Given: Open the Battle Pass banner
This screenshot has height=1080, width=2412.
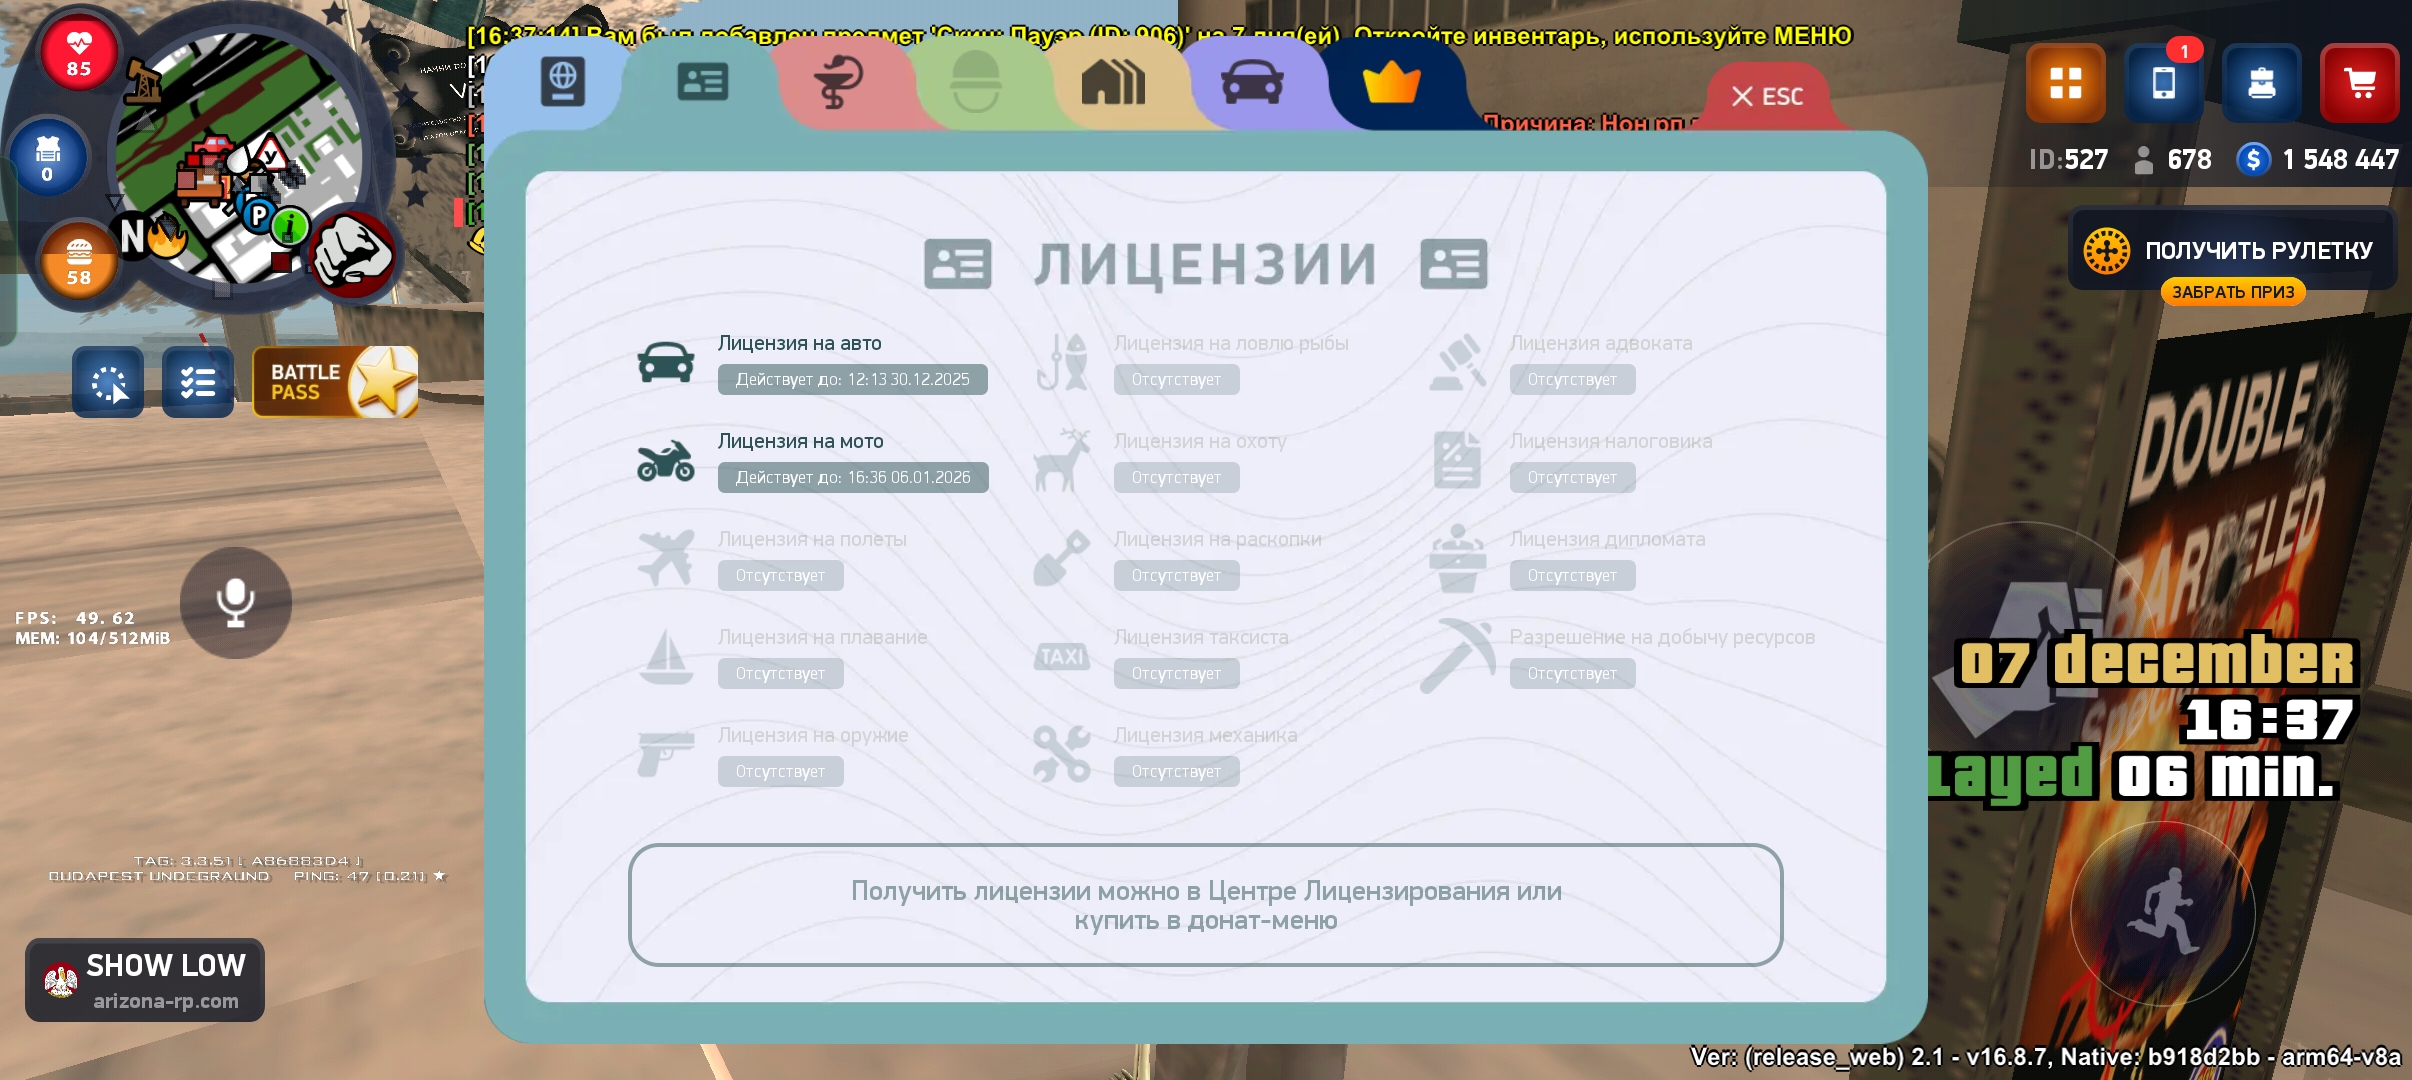Looking at the screenshot, I should (x=335, y=382).
